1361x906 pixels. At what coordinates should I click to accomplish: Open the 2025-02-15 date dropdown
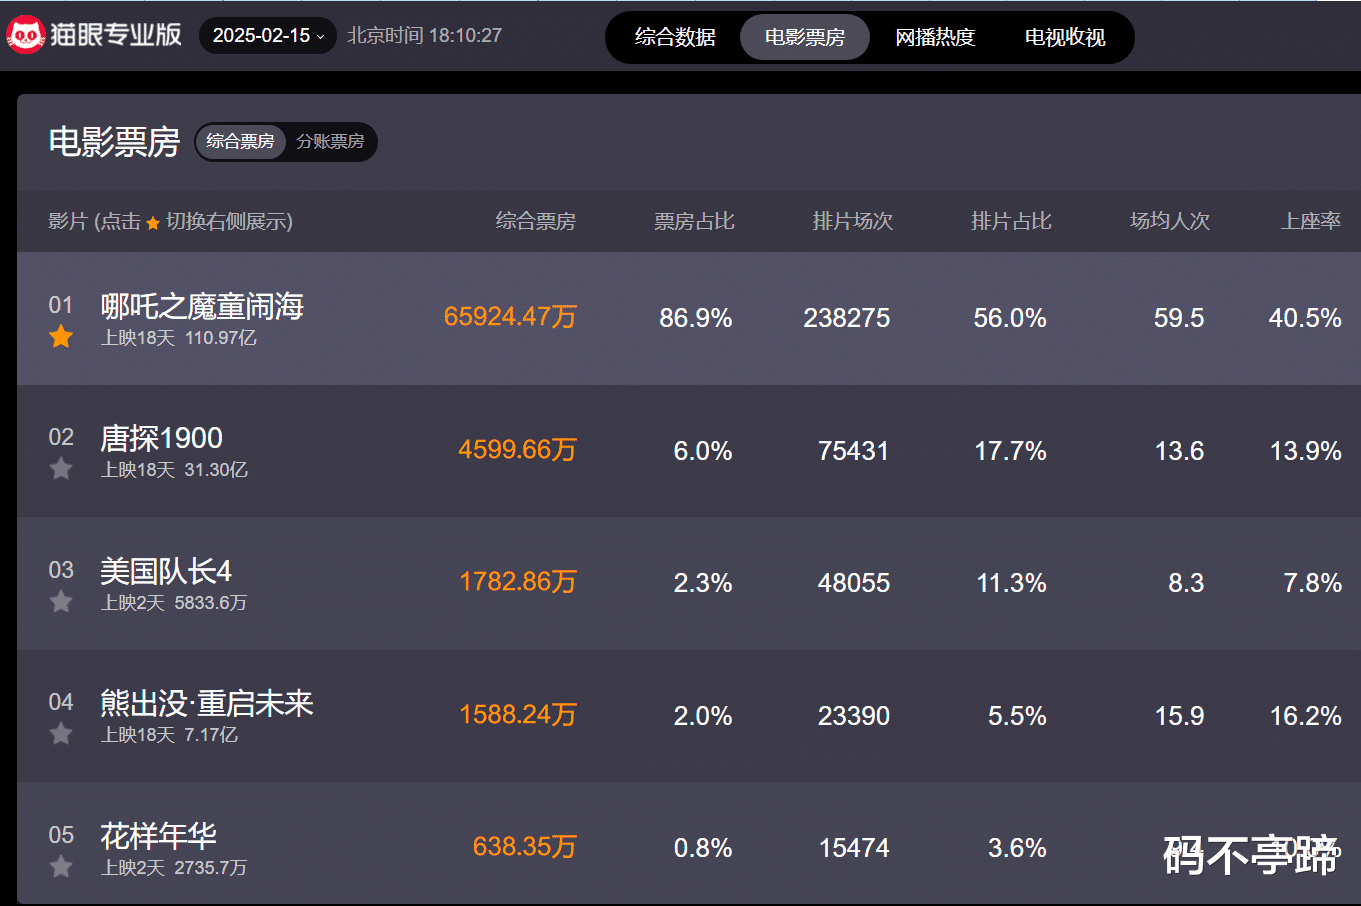[x=268, y=36]
